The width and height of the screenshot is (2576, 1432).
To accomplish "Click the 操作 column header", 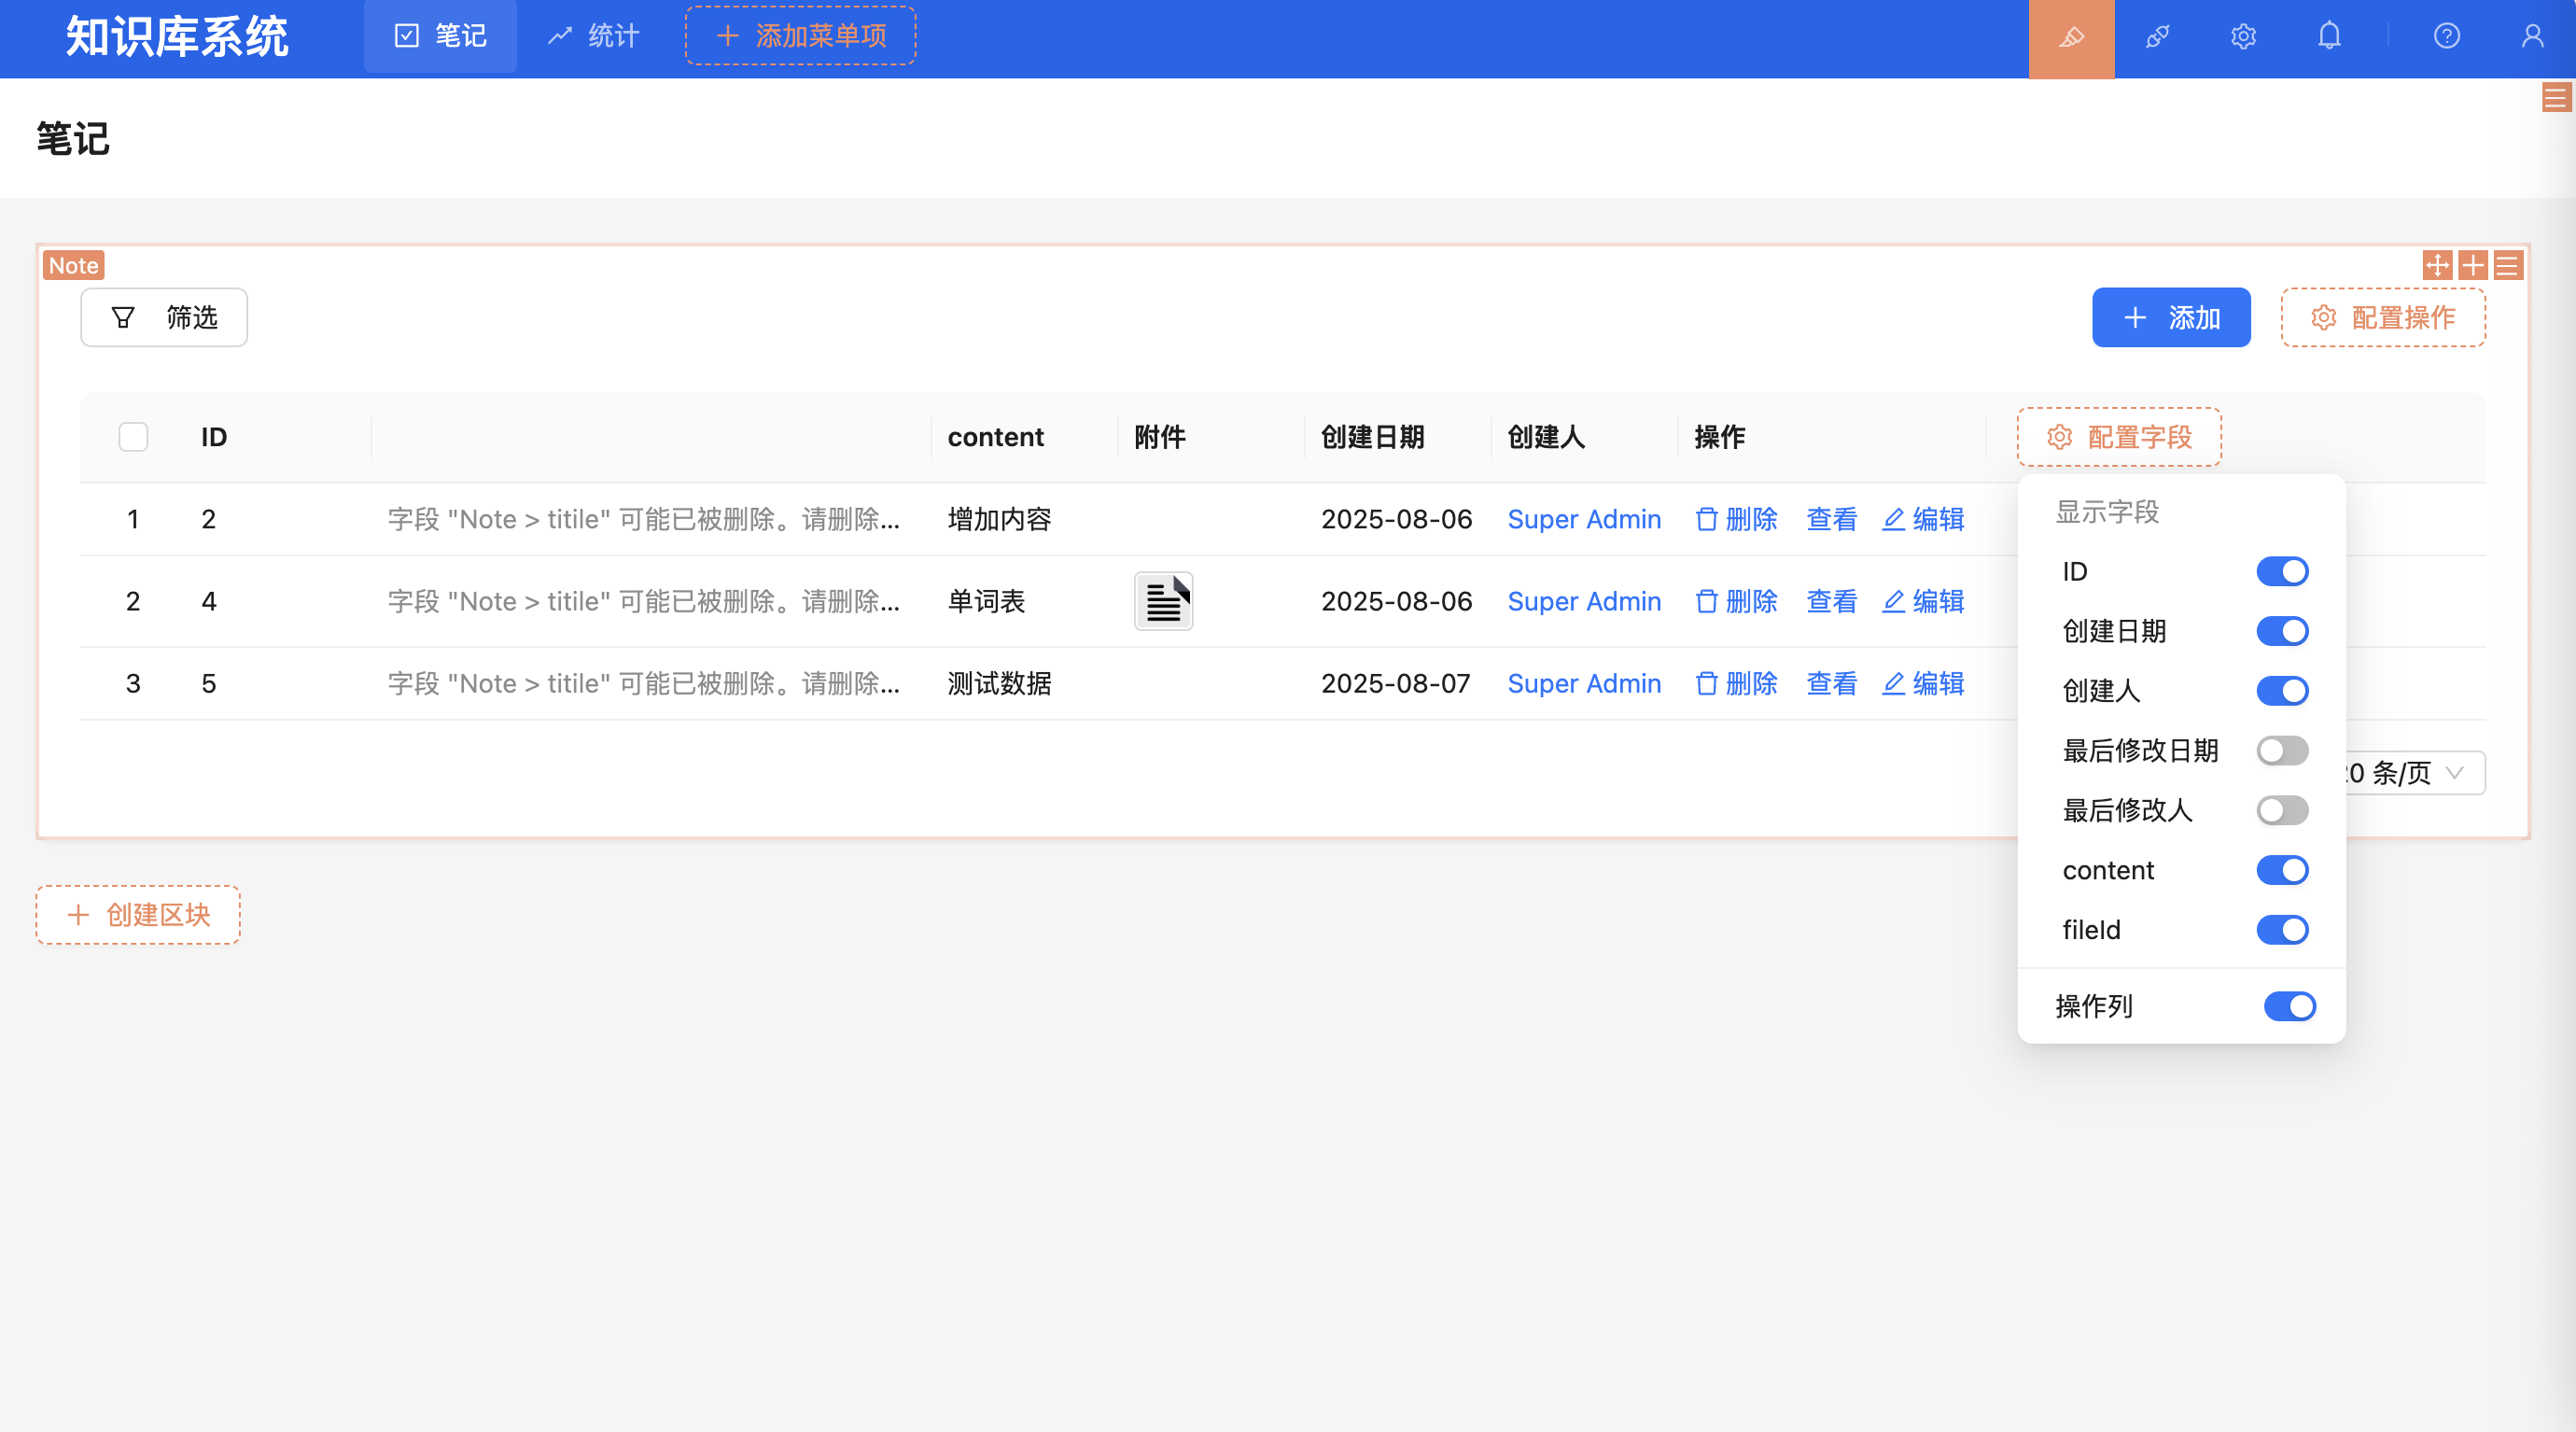I will pos(1720,437).
